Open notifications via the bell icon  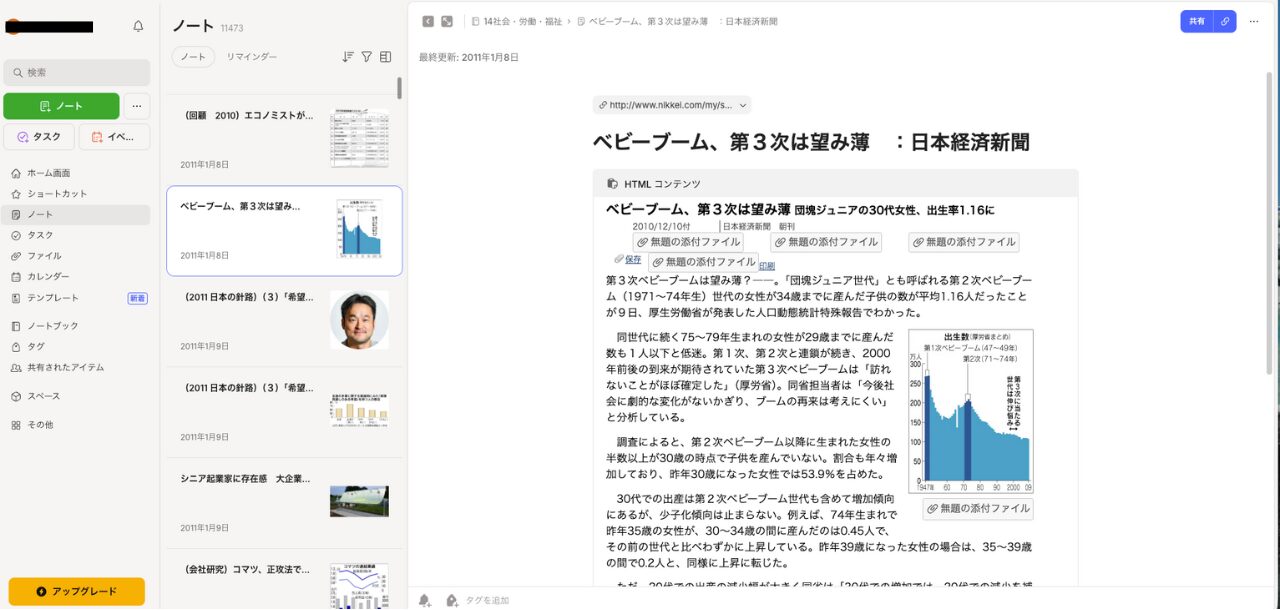pos(138,27)
